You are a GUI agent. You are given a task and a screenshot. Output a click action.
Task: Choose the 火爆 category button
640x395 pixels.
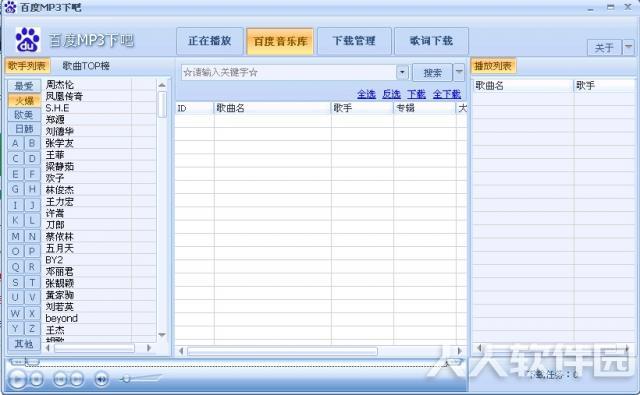[x=24, y=100]
